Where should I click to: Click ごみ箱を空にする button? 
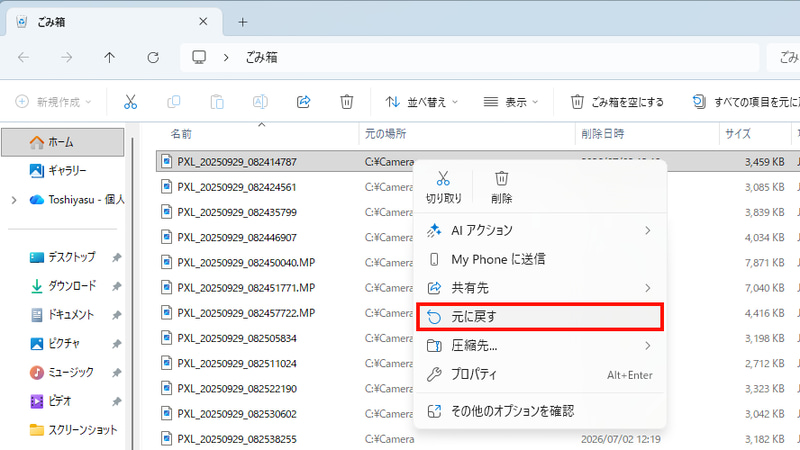617,102
